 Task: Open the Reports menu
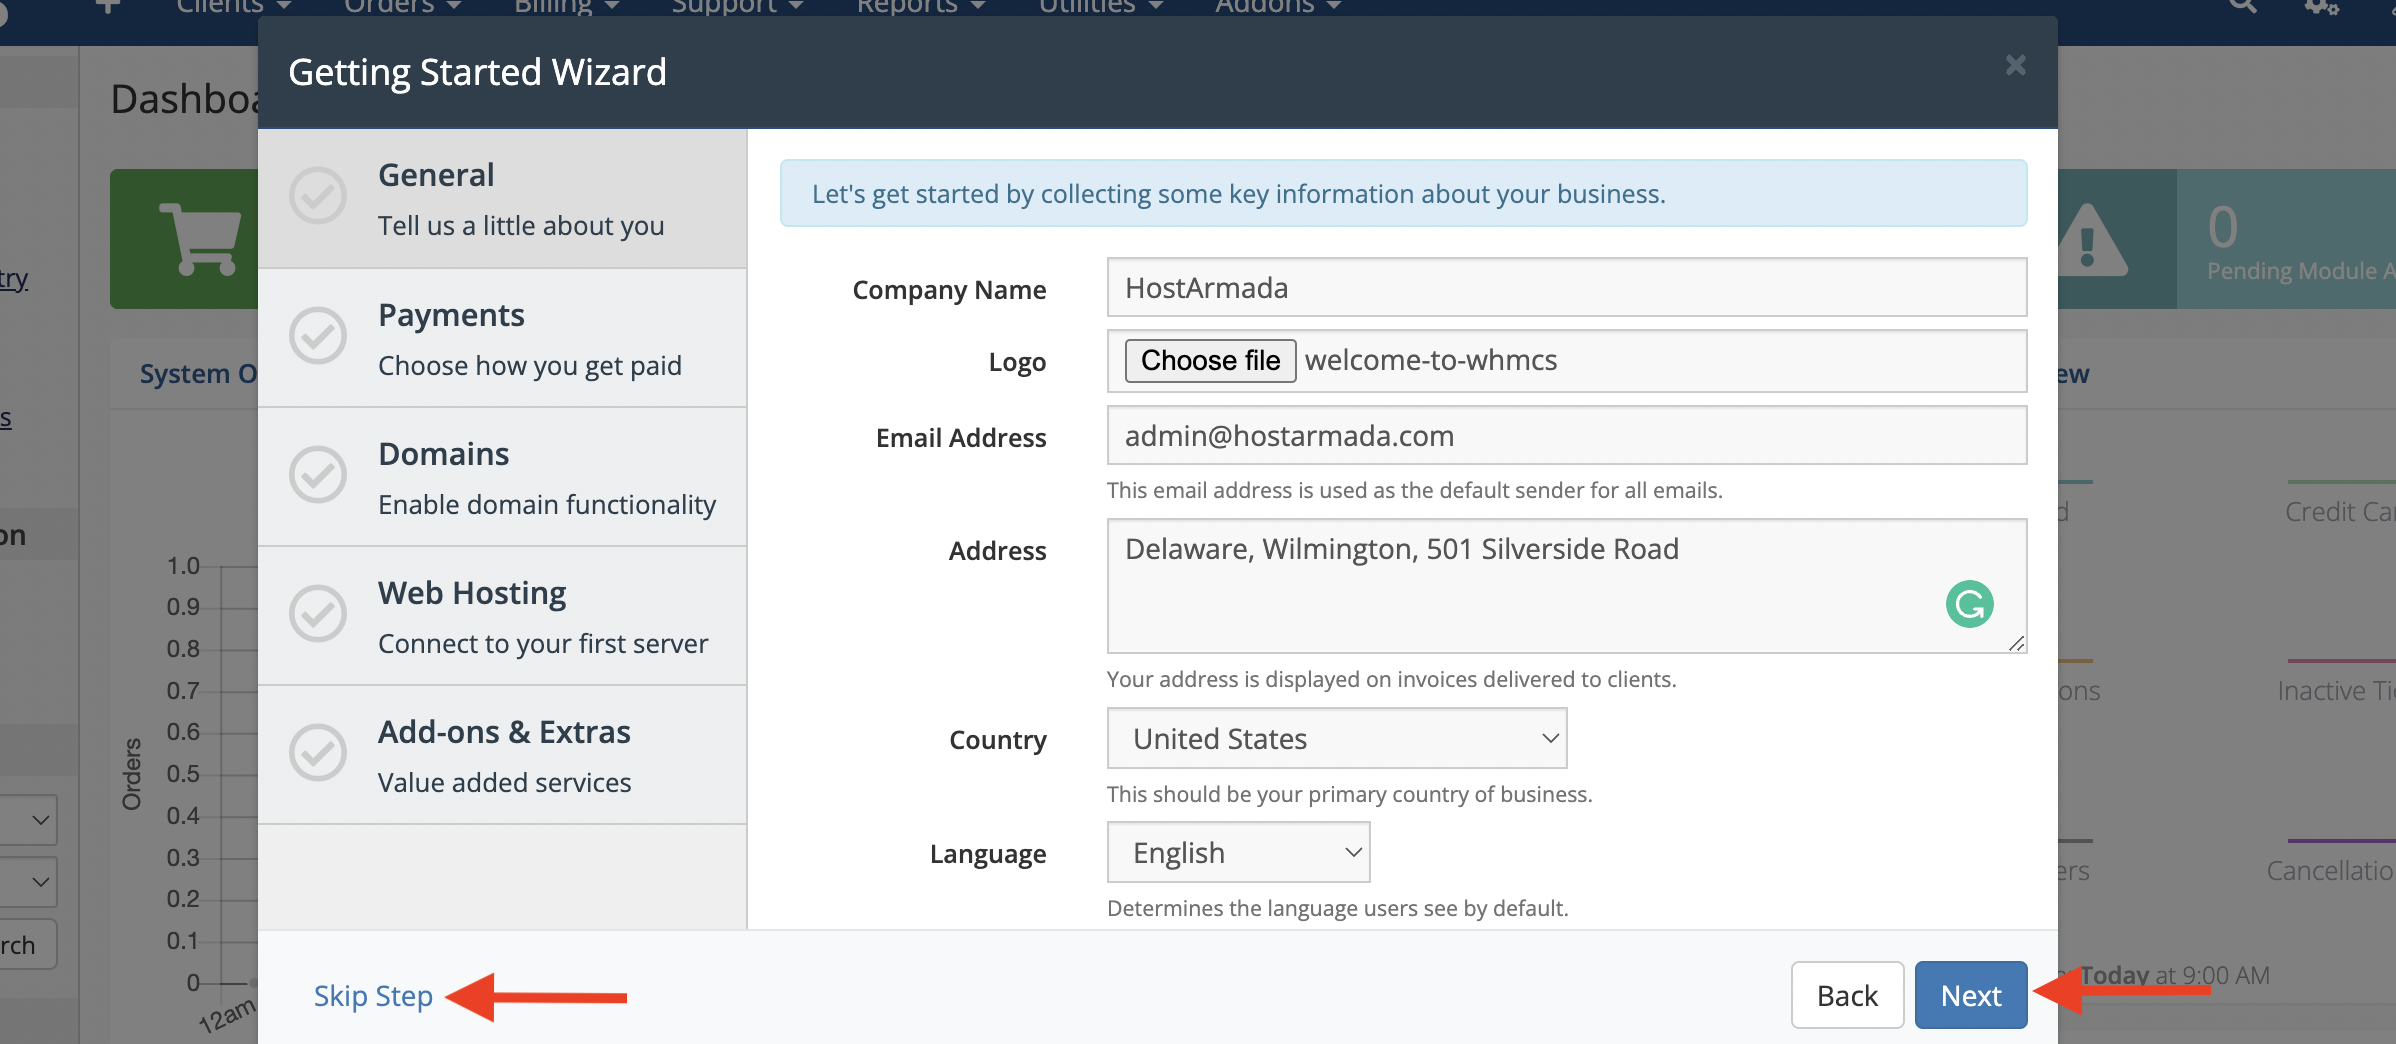[921, 7]
